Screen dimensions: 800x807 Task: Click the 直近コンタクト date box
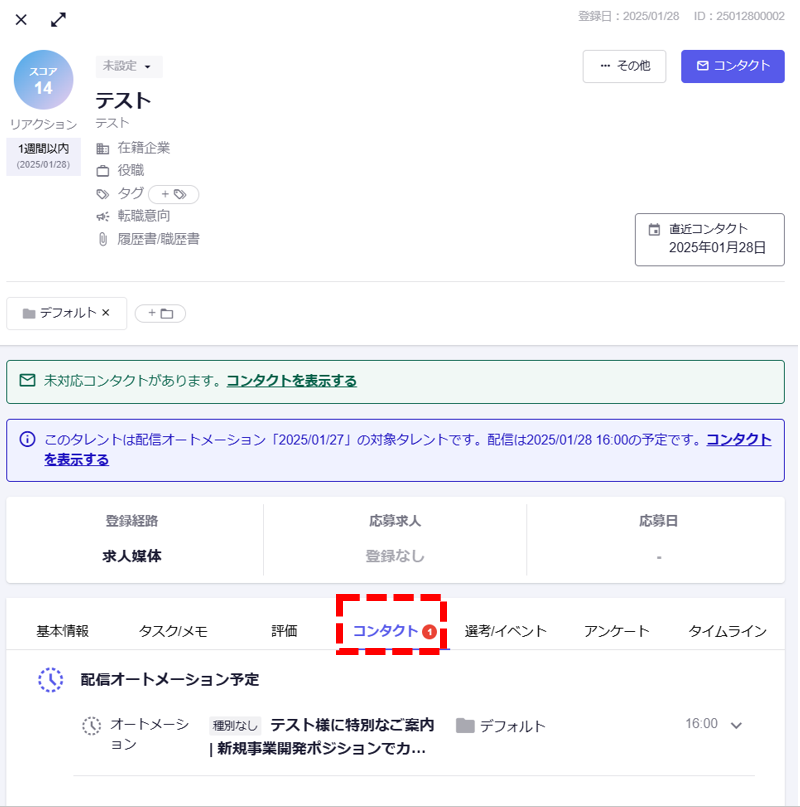pyautogui.click(x=709, y=238)
